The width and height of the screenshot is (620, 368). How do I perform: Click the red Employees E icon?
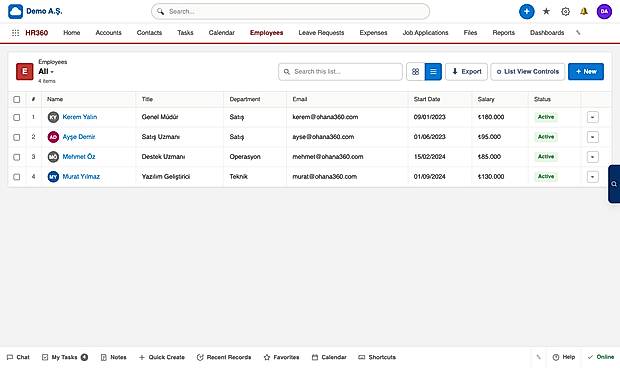25,72
